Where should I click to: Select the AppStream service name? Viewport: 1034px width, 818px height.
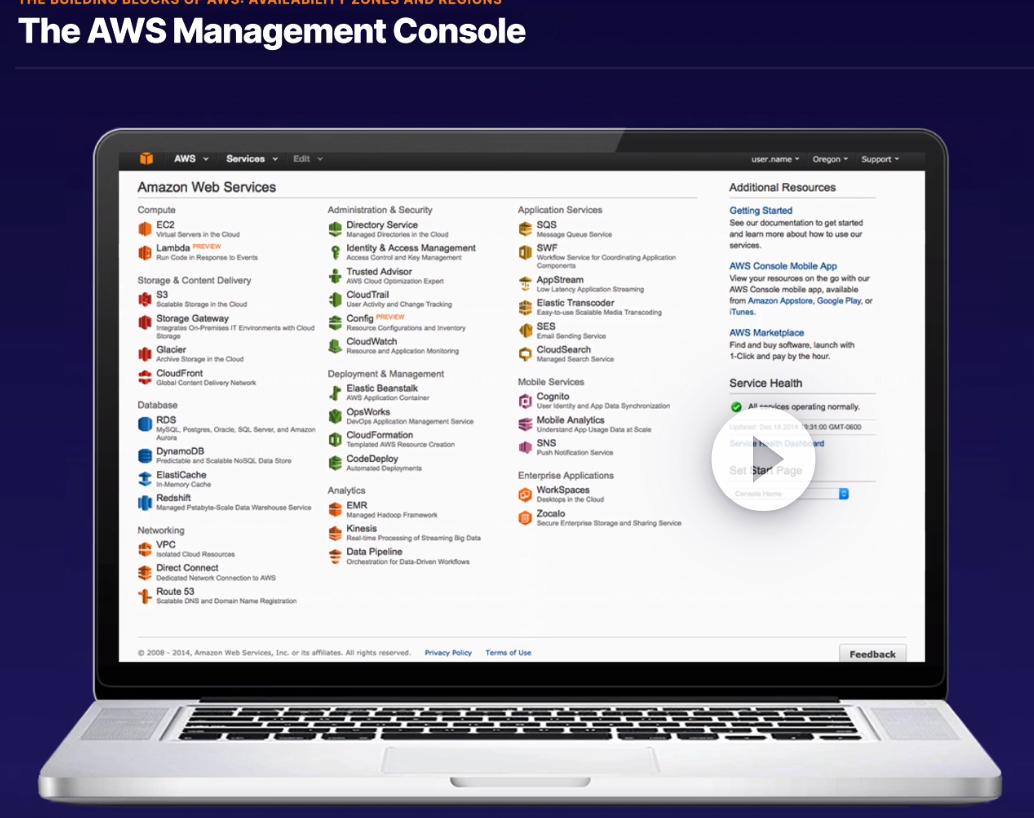tap(560, 280)
